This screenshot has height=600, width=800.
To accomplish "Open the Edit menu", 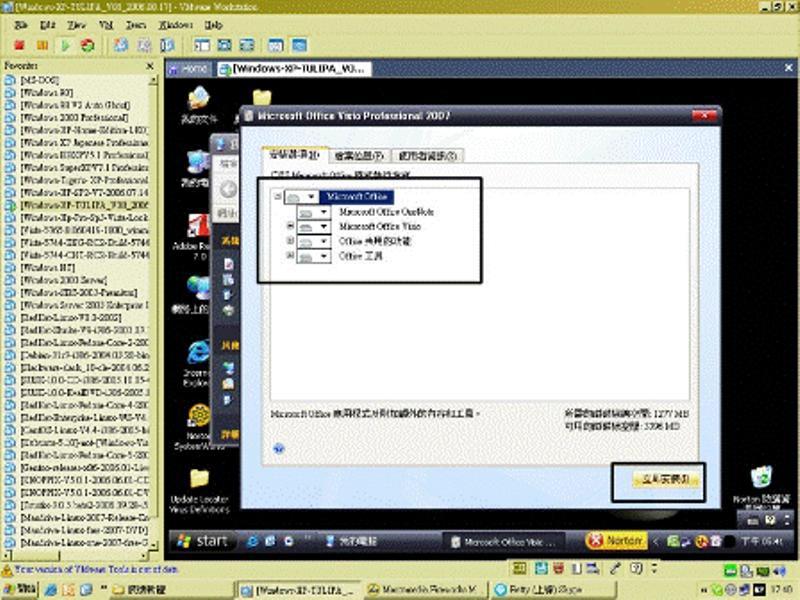I will coord(47,24).
